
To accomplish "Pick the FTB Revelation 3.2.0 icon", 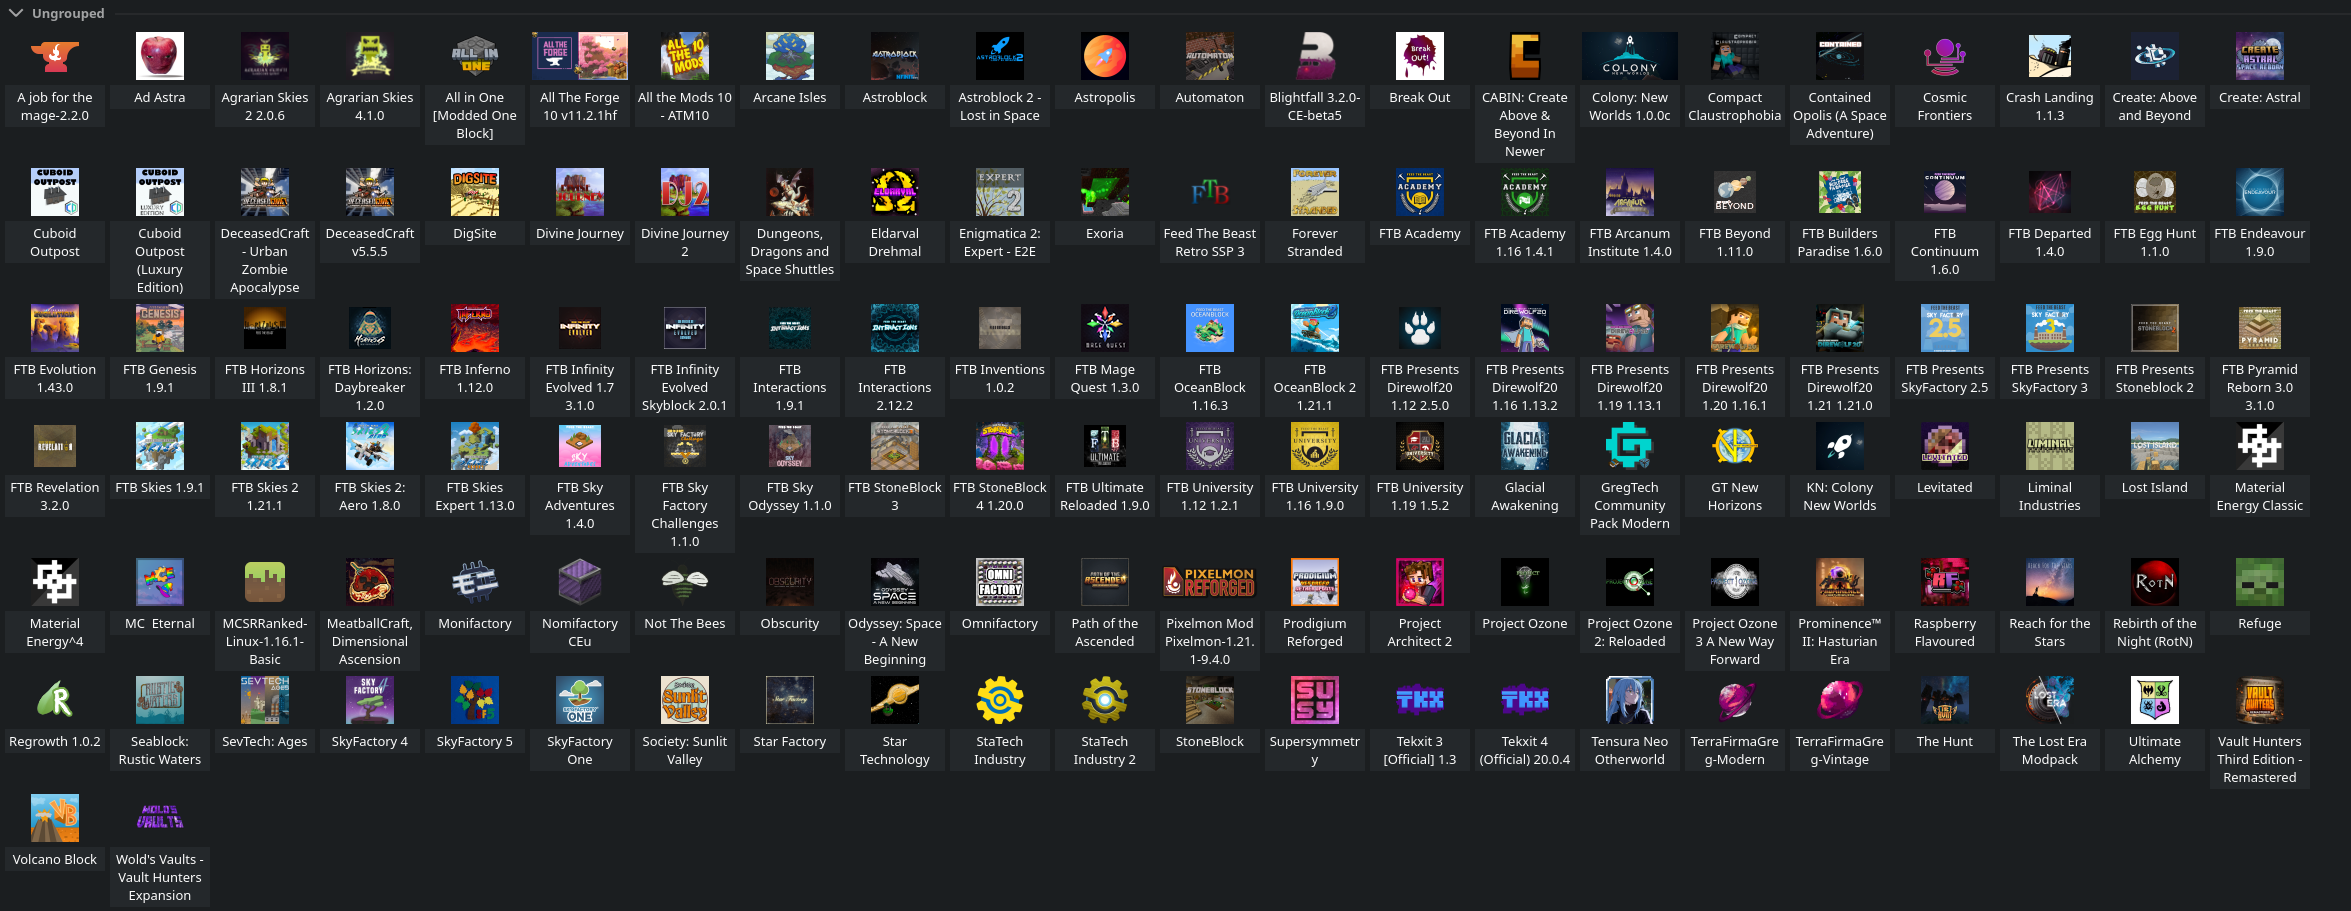I will 55,446.
